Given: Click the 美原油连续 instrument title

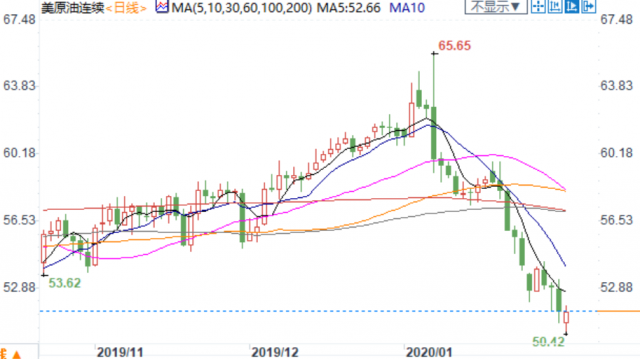Looking at the screenshot, I should [73, 8].
